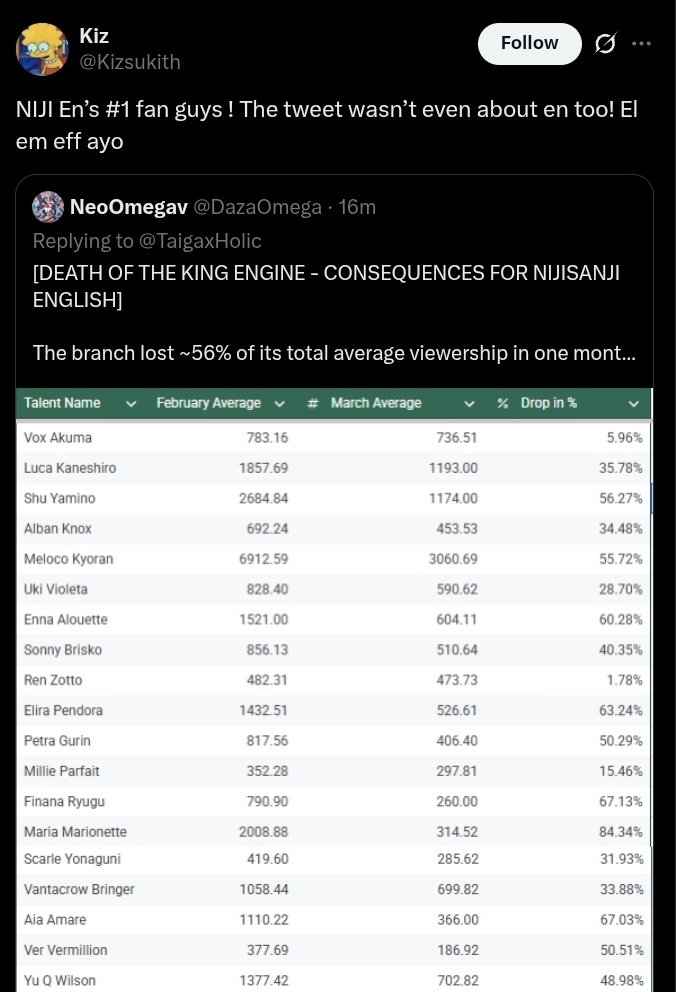Expand the Drop in % column dropdown
676x992 pixels.
point(633,404)
